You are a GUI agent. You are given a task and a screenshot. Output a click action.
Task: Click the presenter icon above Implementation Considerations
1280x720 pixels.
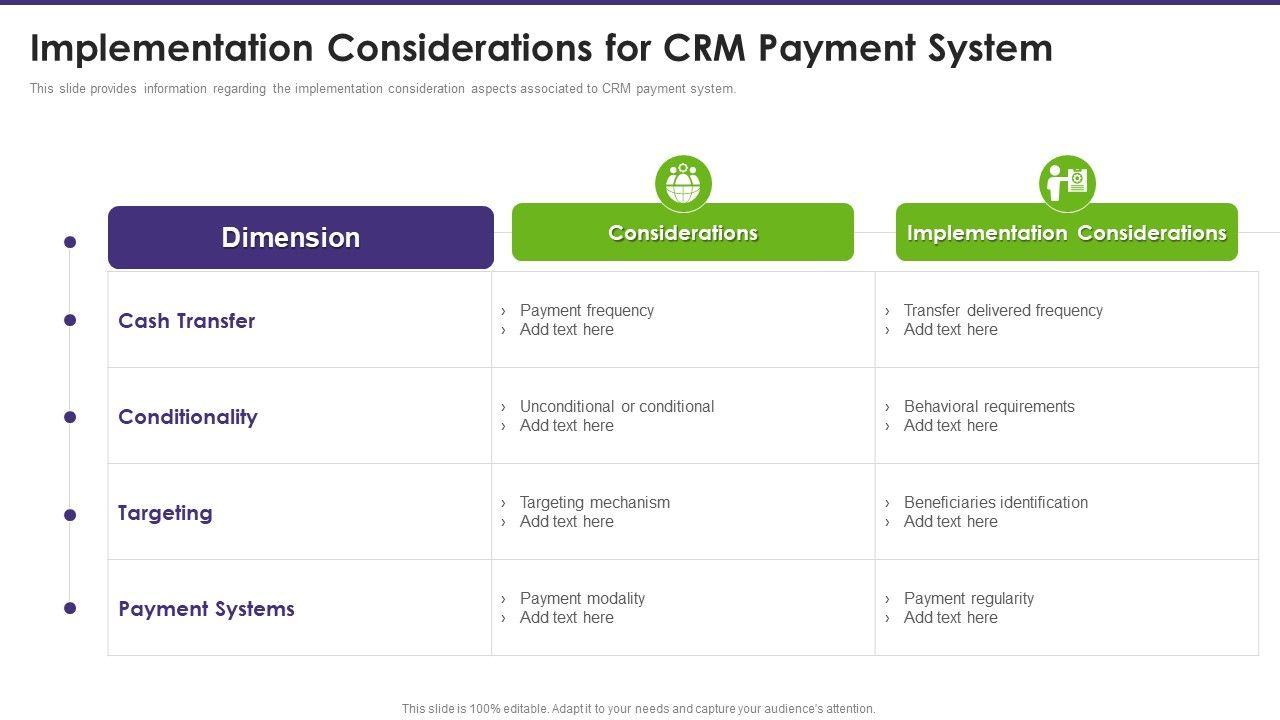click(1067, 184)
